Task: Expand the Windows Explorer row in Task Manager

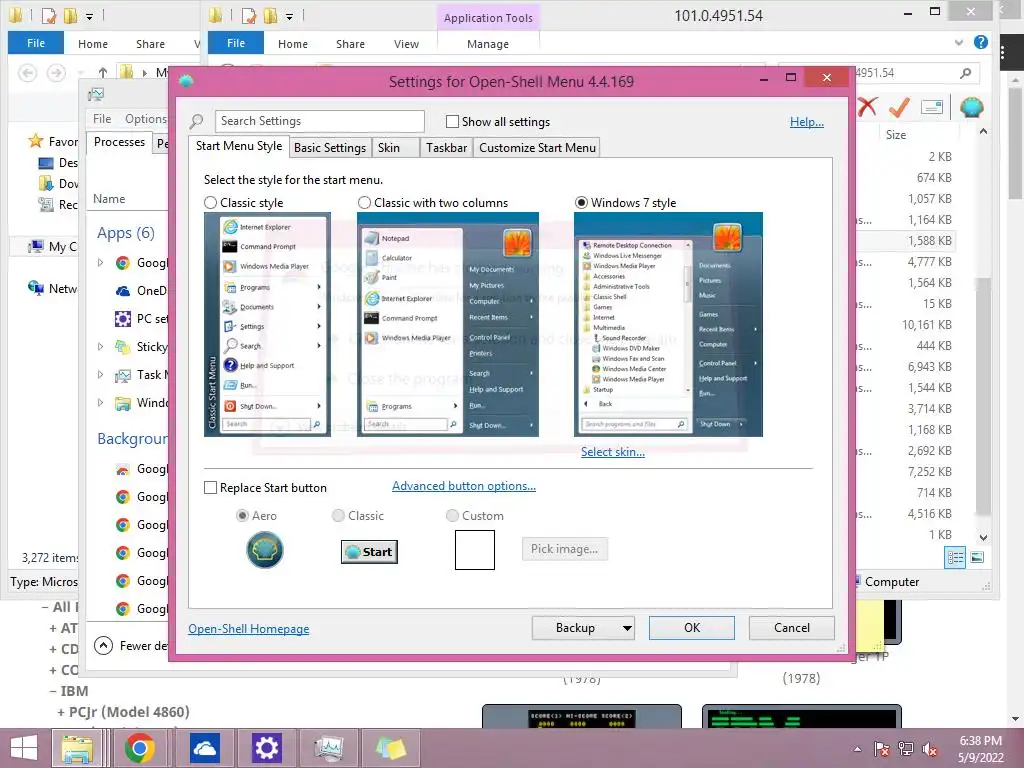Action: point(100,403)
